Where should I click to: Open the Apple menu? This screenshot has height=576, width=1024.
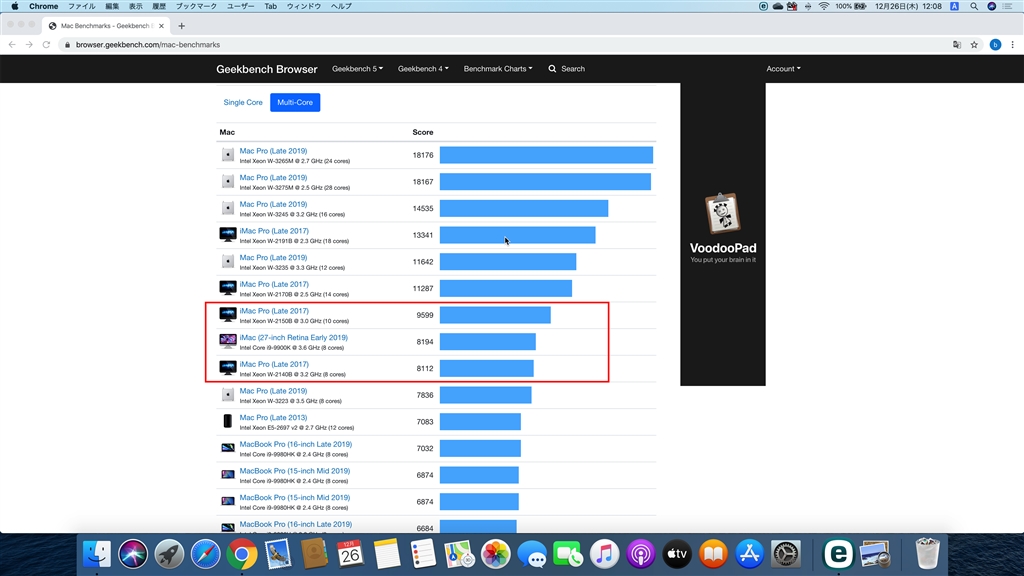[x=14, y=6]
